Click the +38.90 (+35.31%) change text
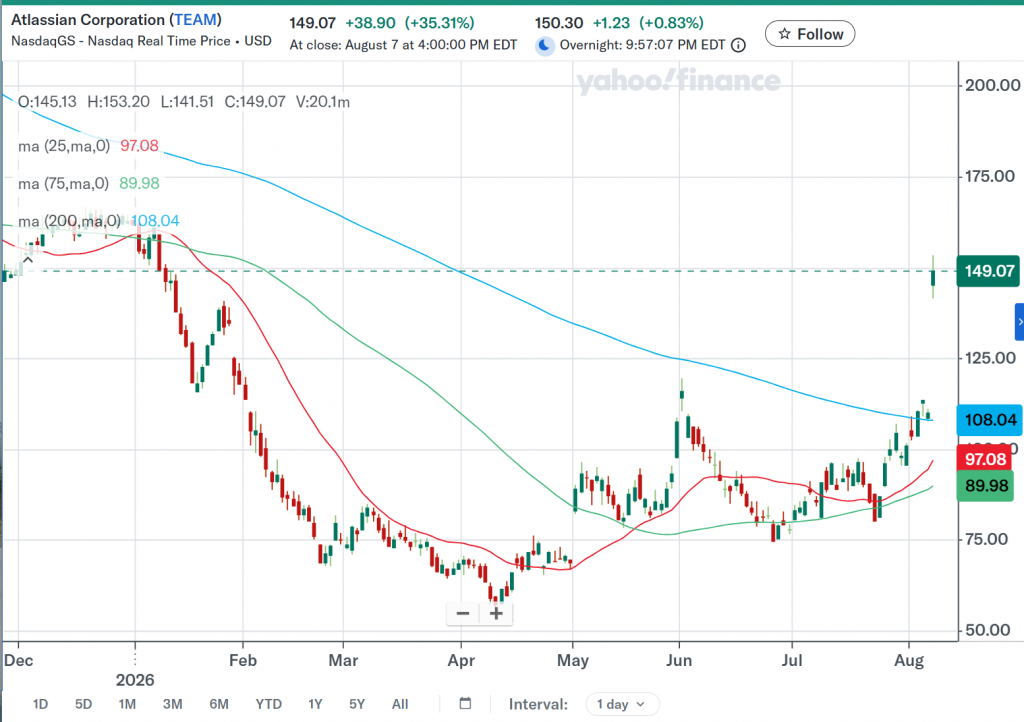The width and height of the screenshot is (1024, 722). point(409,23)
